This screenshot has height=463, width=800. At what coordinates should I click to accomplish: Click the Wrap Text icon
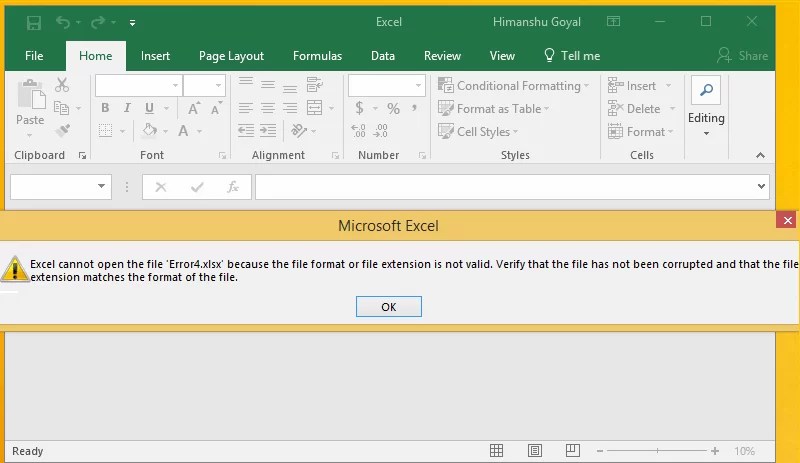314,86
